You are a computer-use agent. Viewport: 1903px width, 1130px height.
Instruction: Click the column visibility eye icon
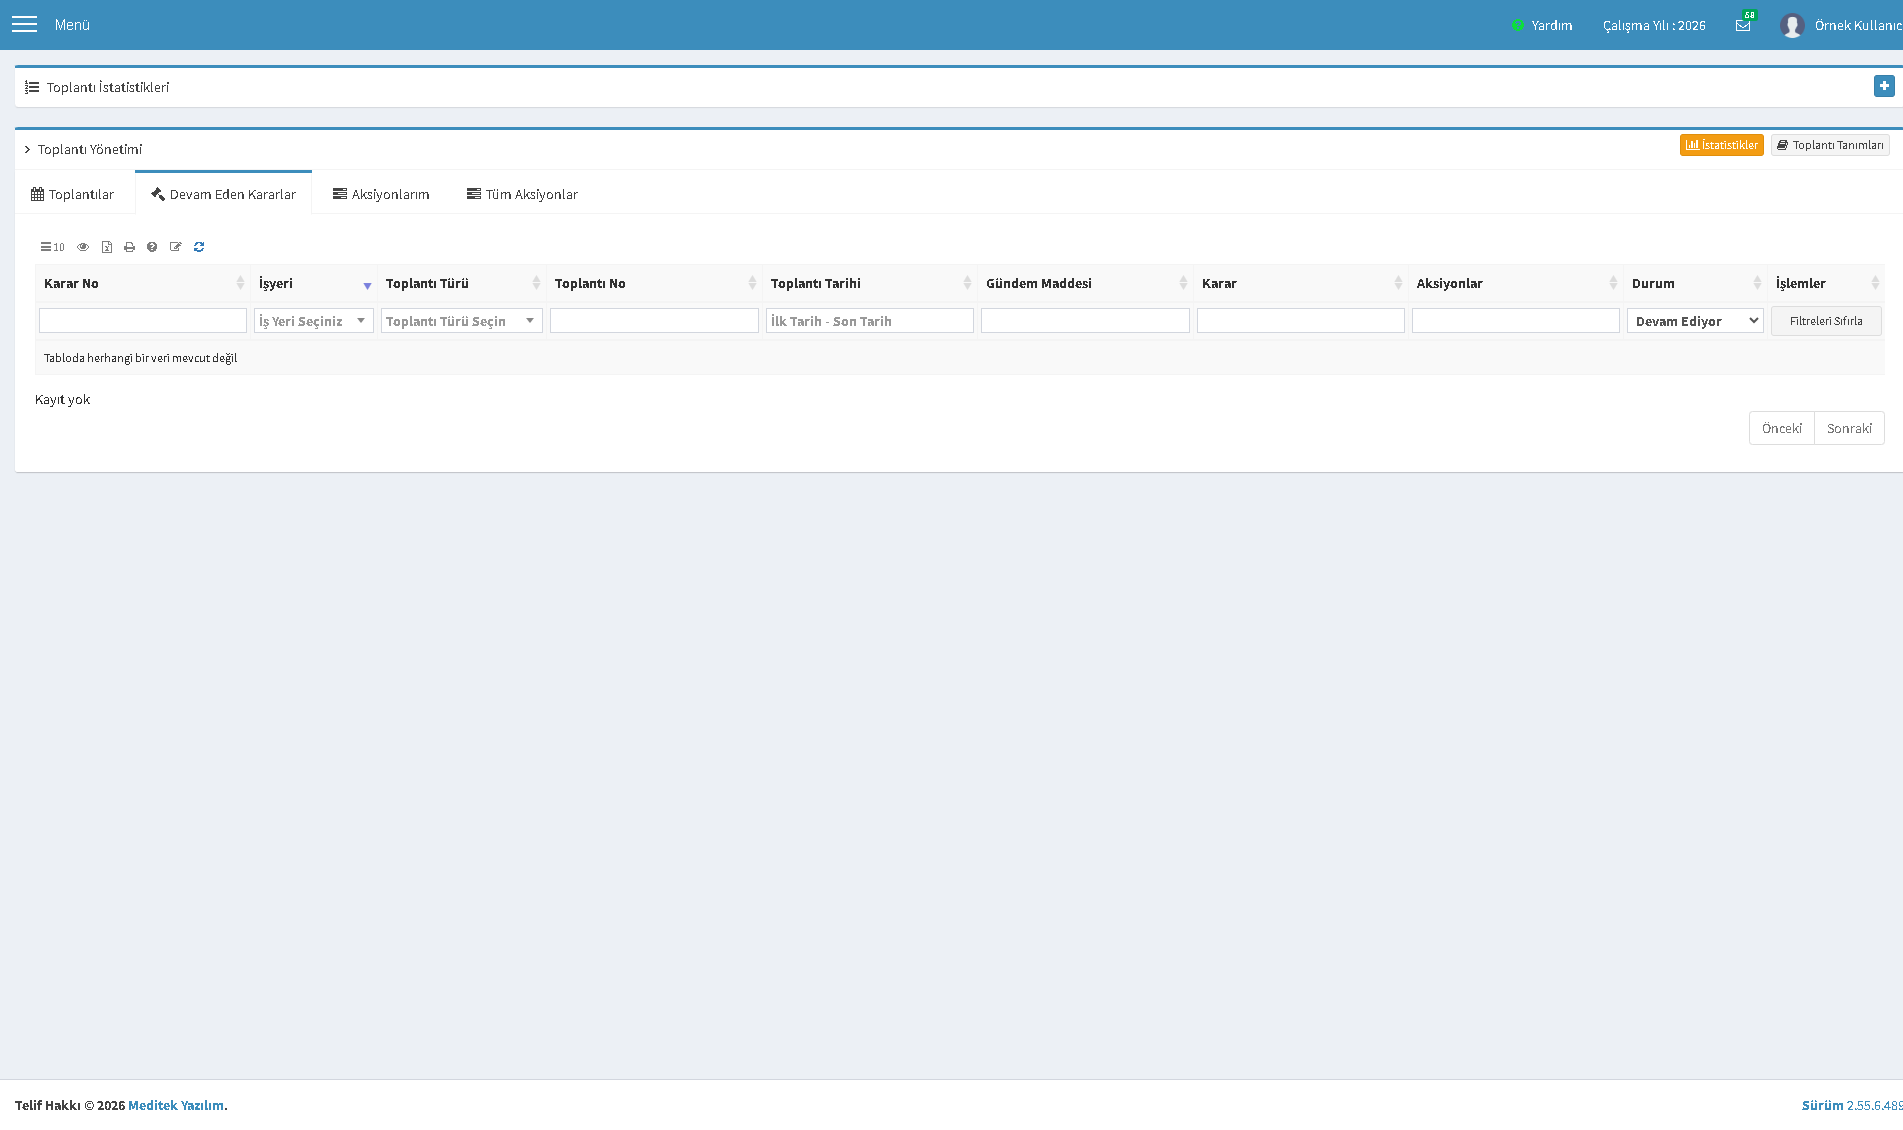(x=83, y=247)
